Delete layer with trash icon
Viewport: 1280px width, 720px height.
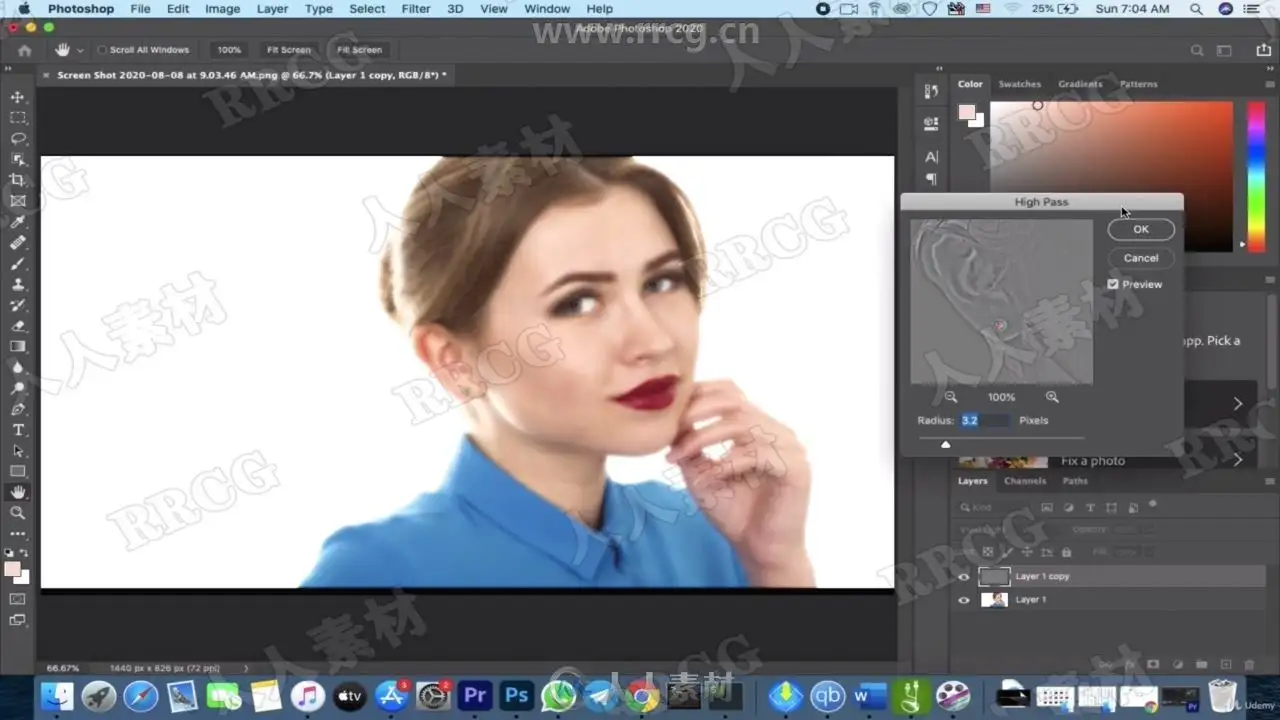1249,664
